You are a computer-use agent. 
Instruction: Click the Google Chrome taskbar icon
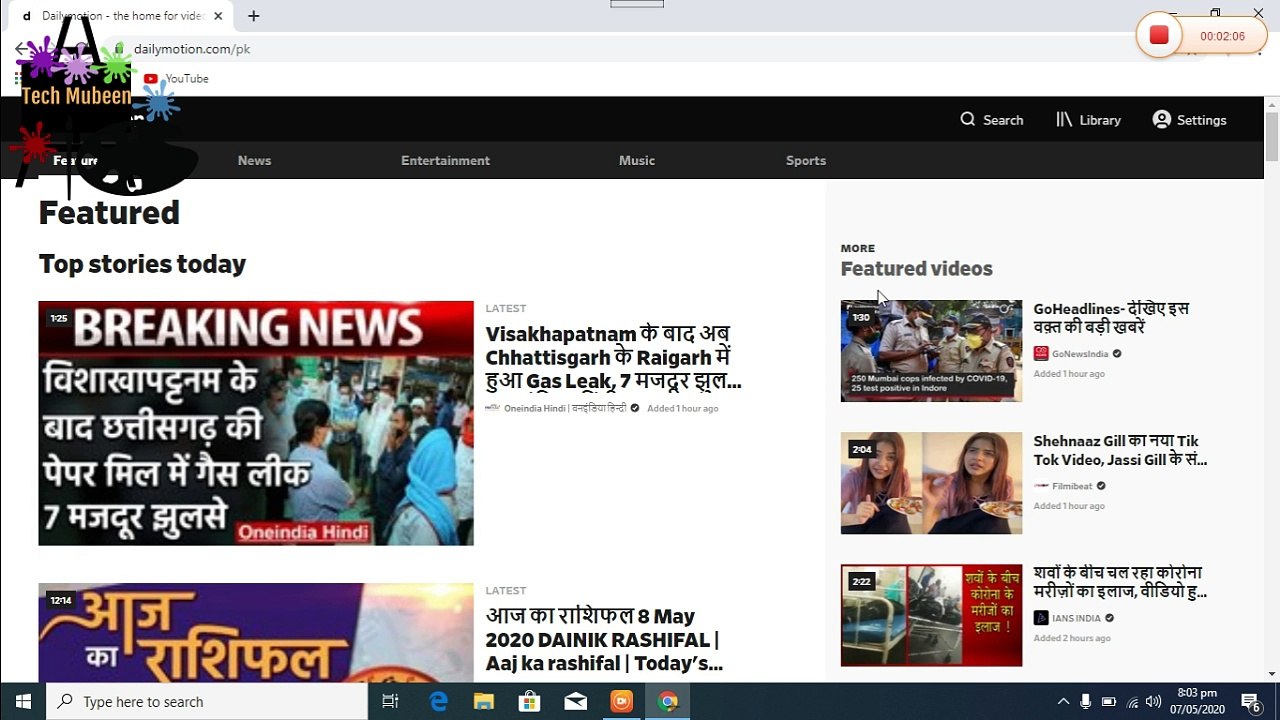[668, 701]
